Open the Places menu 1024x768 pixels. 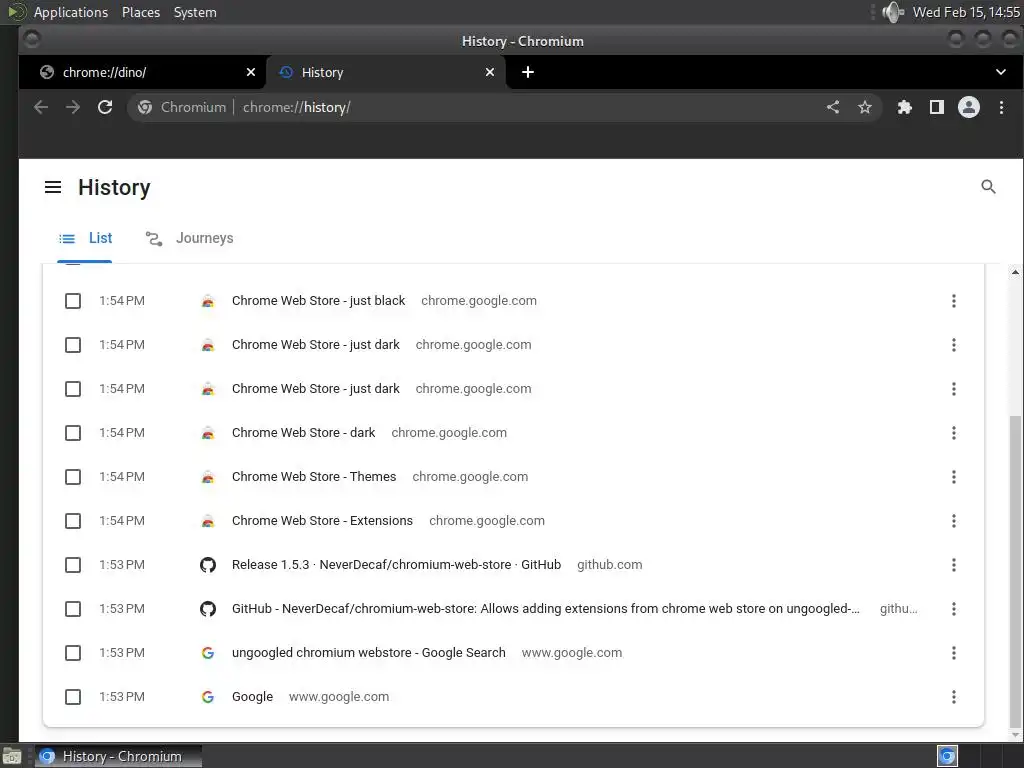[141, 12]
